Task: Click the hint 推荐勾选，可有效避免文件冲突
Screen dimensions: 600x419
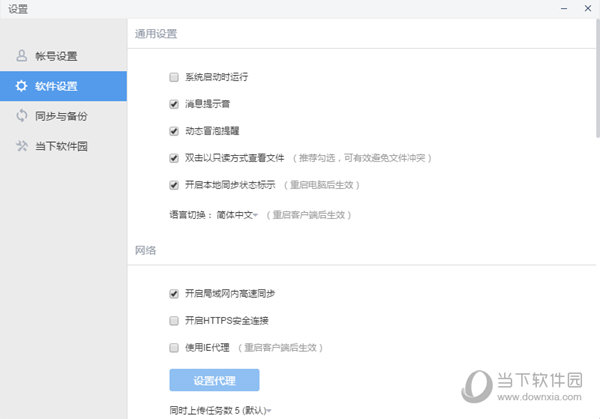Action: pos(362,158)
